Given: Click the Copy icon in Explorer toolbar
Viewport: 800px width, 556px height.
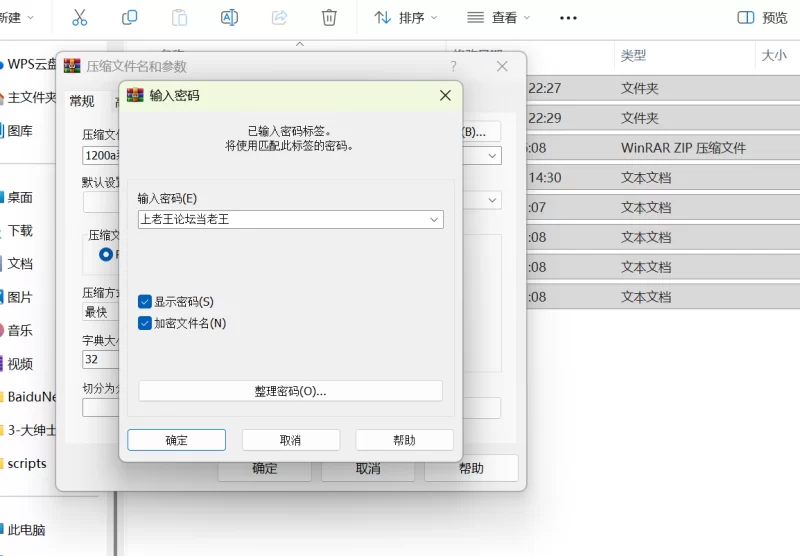Looking at the screenshot, I should 129,18.
